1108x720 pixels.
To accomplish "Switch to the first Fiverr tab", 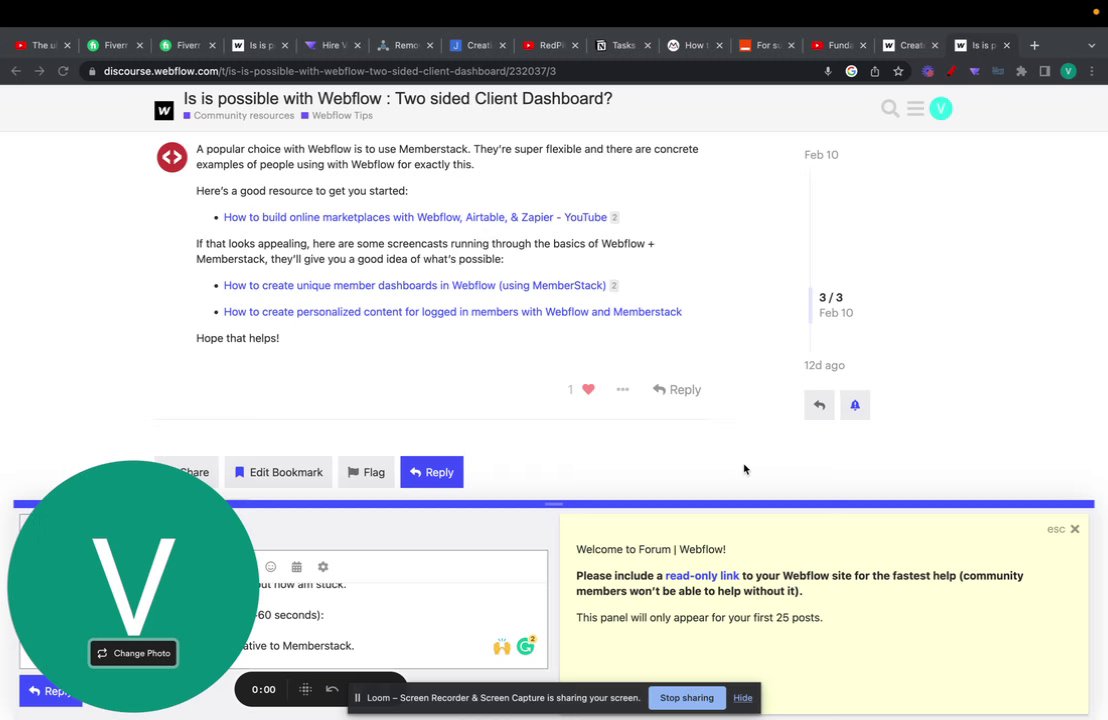I will (114, 45).
